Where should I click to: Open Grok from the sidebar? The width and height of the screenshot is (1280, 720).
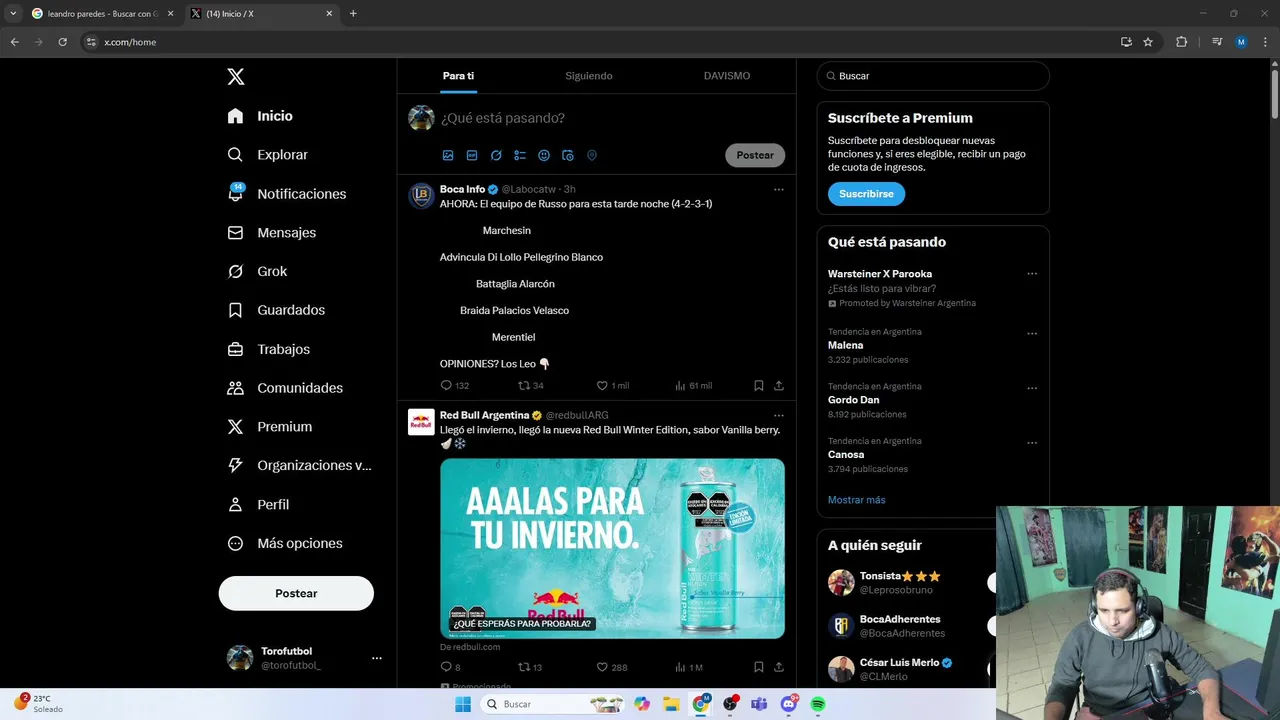tap(257, 271)
